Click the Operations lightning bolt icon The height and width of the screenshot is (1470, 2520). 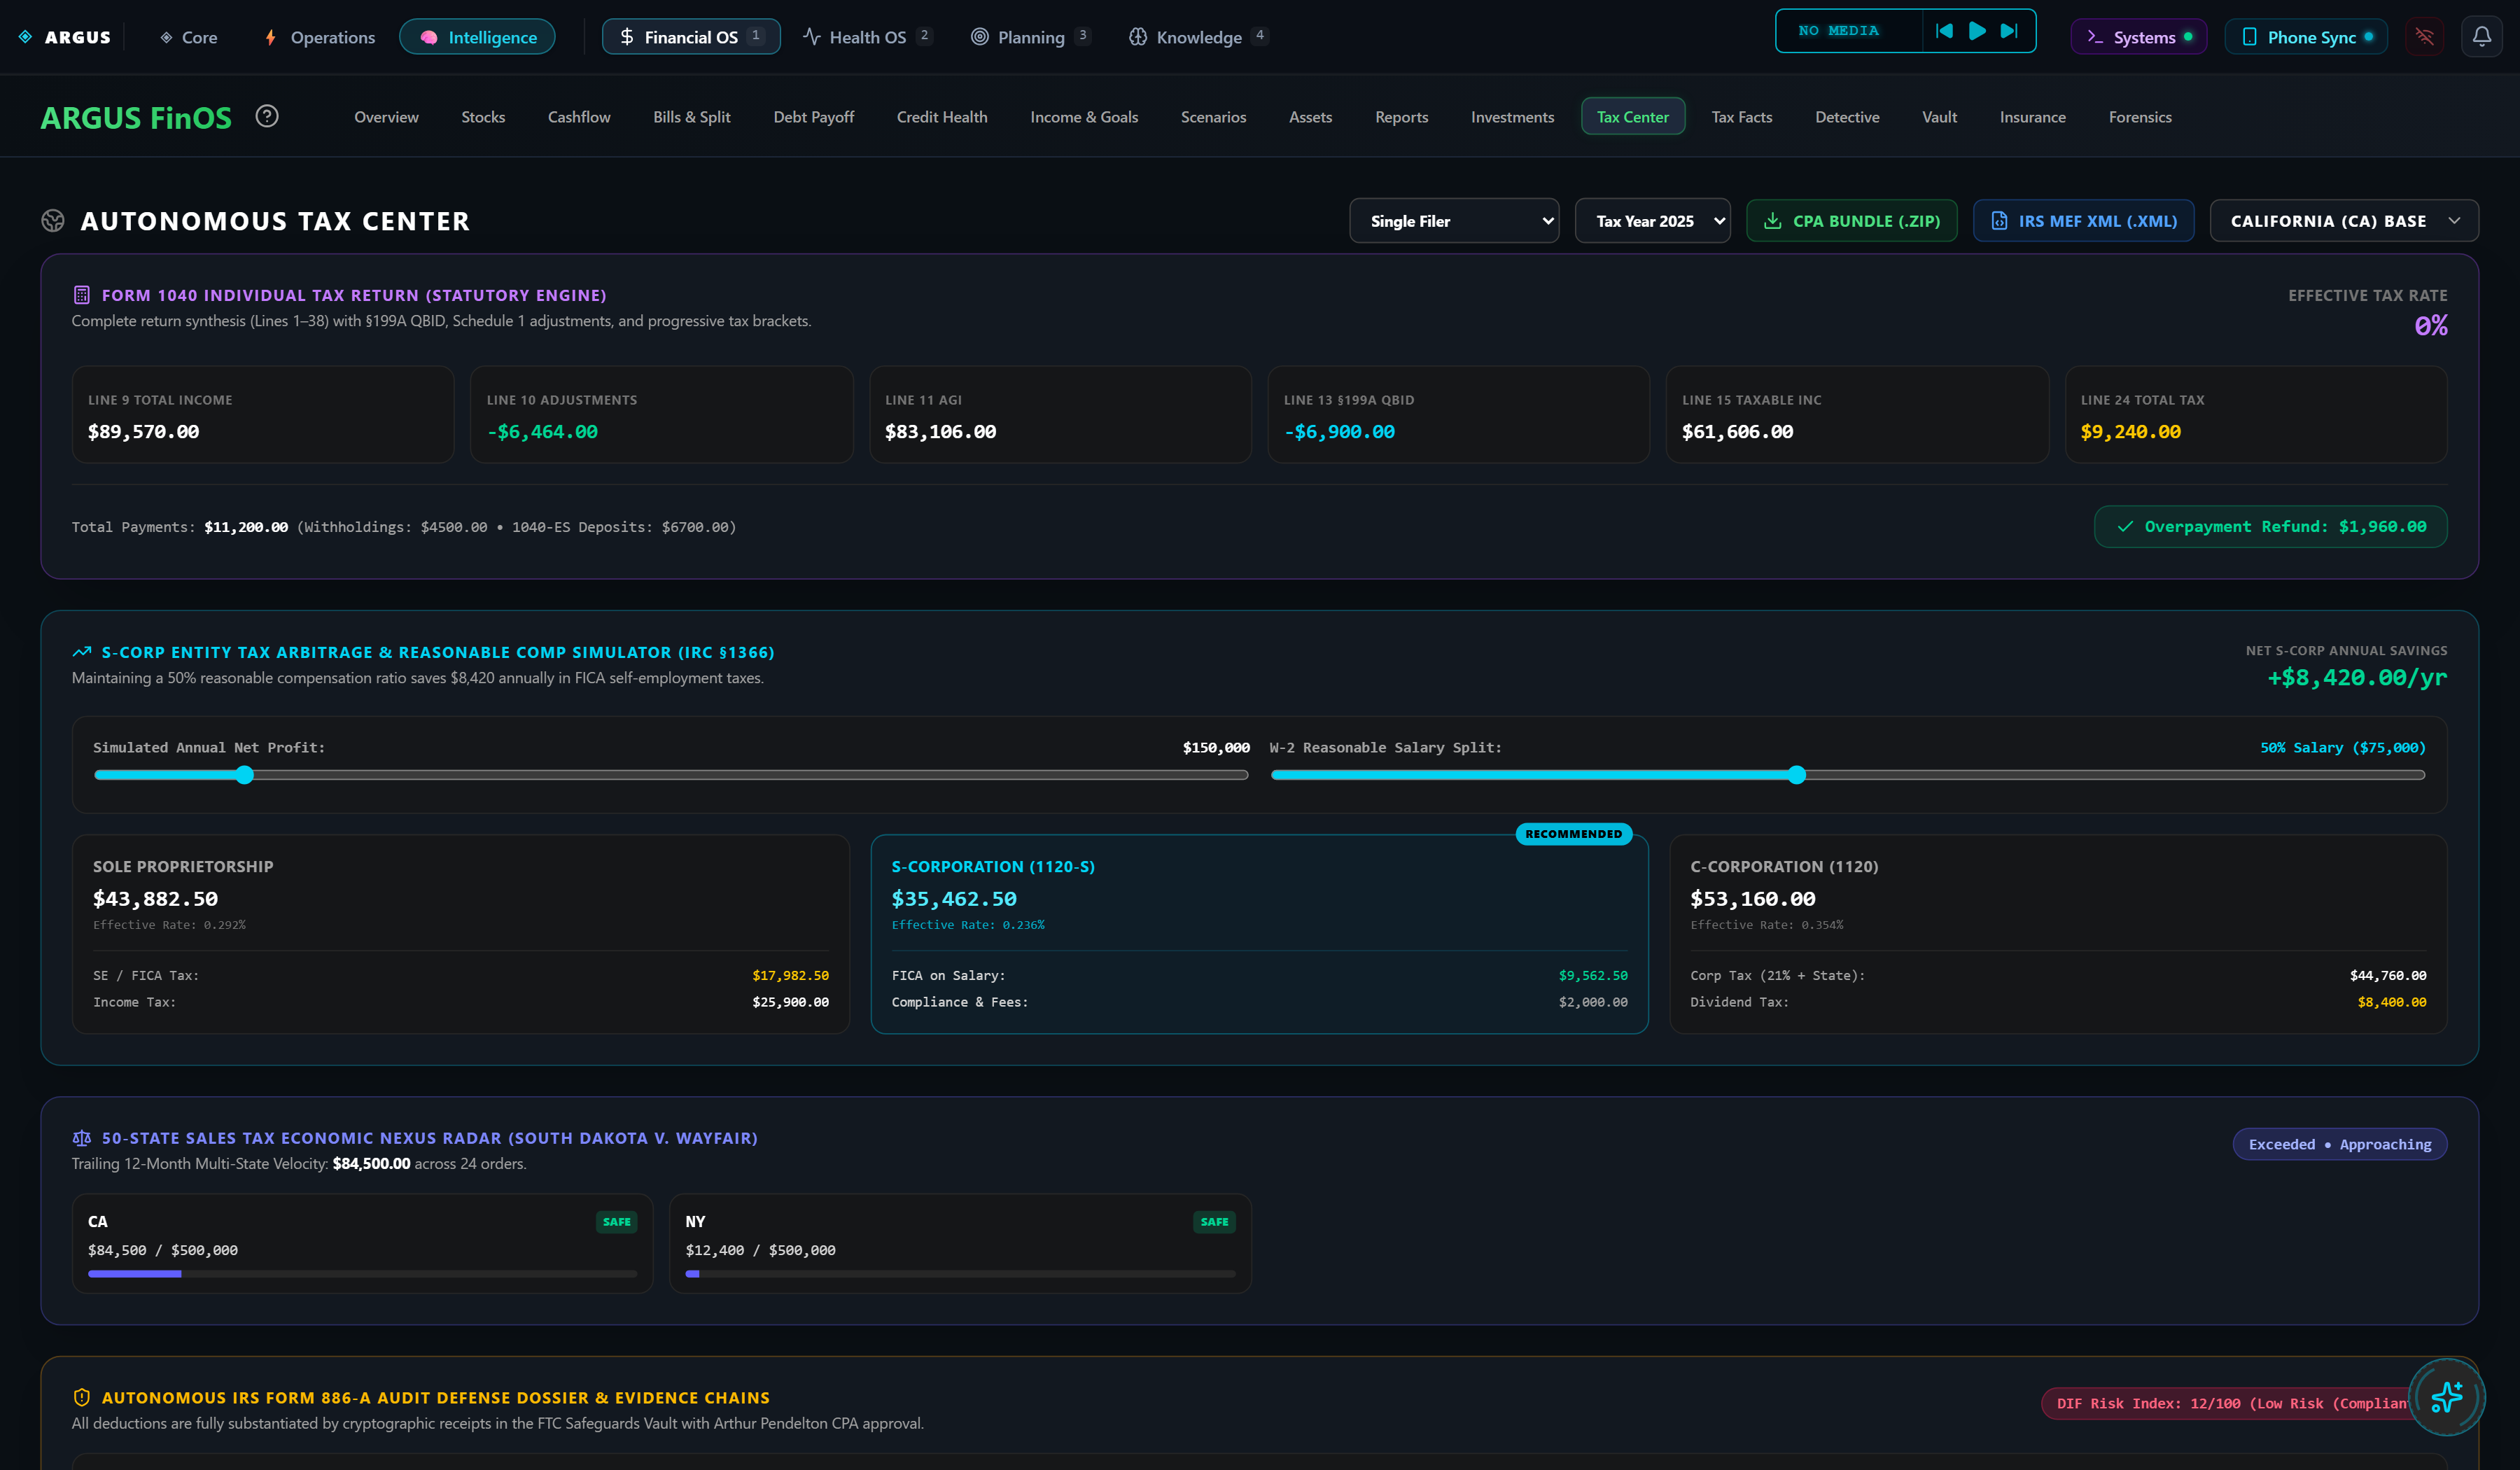[x=270, y=37]
